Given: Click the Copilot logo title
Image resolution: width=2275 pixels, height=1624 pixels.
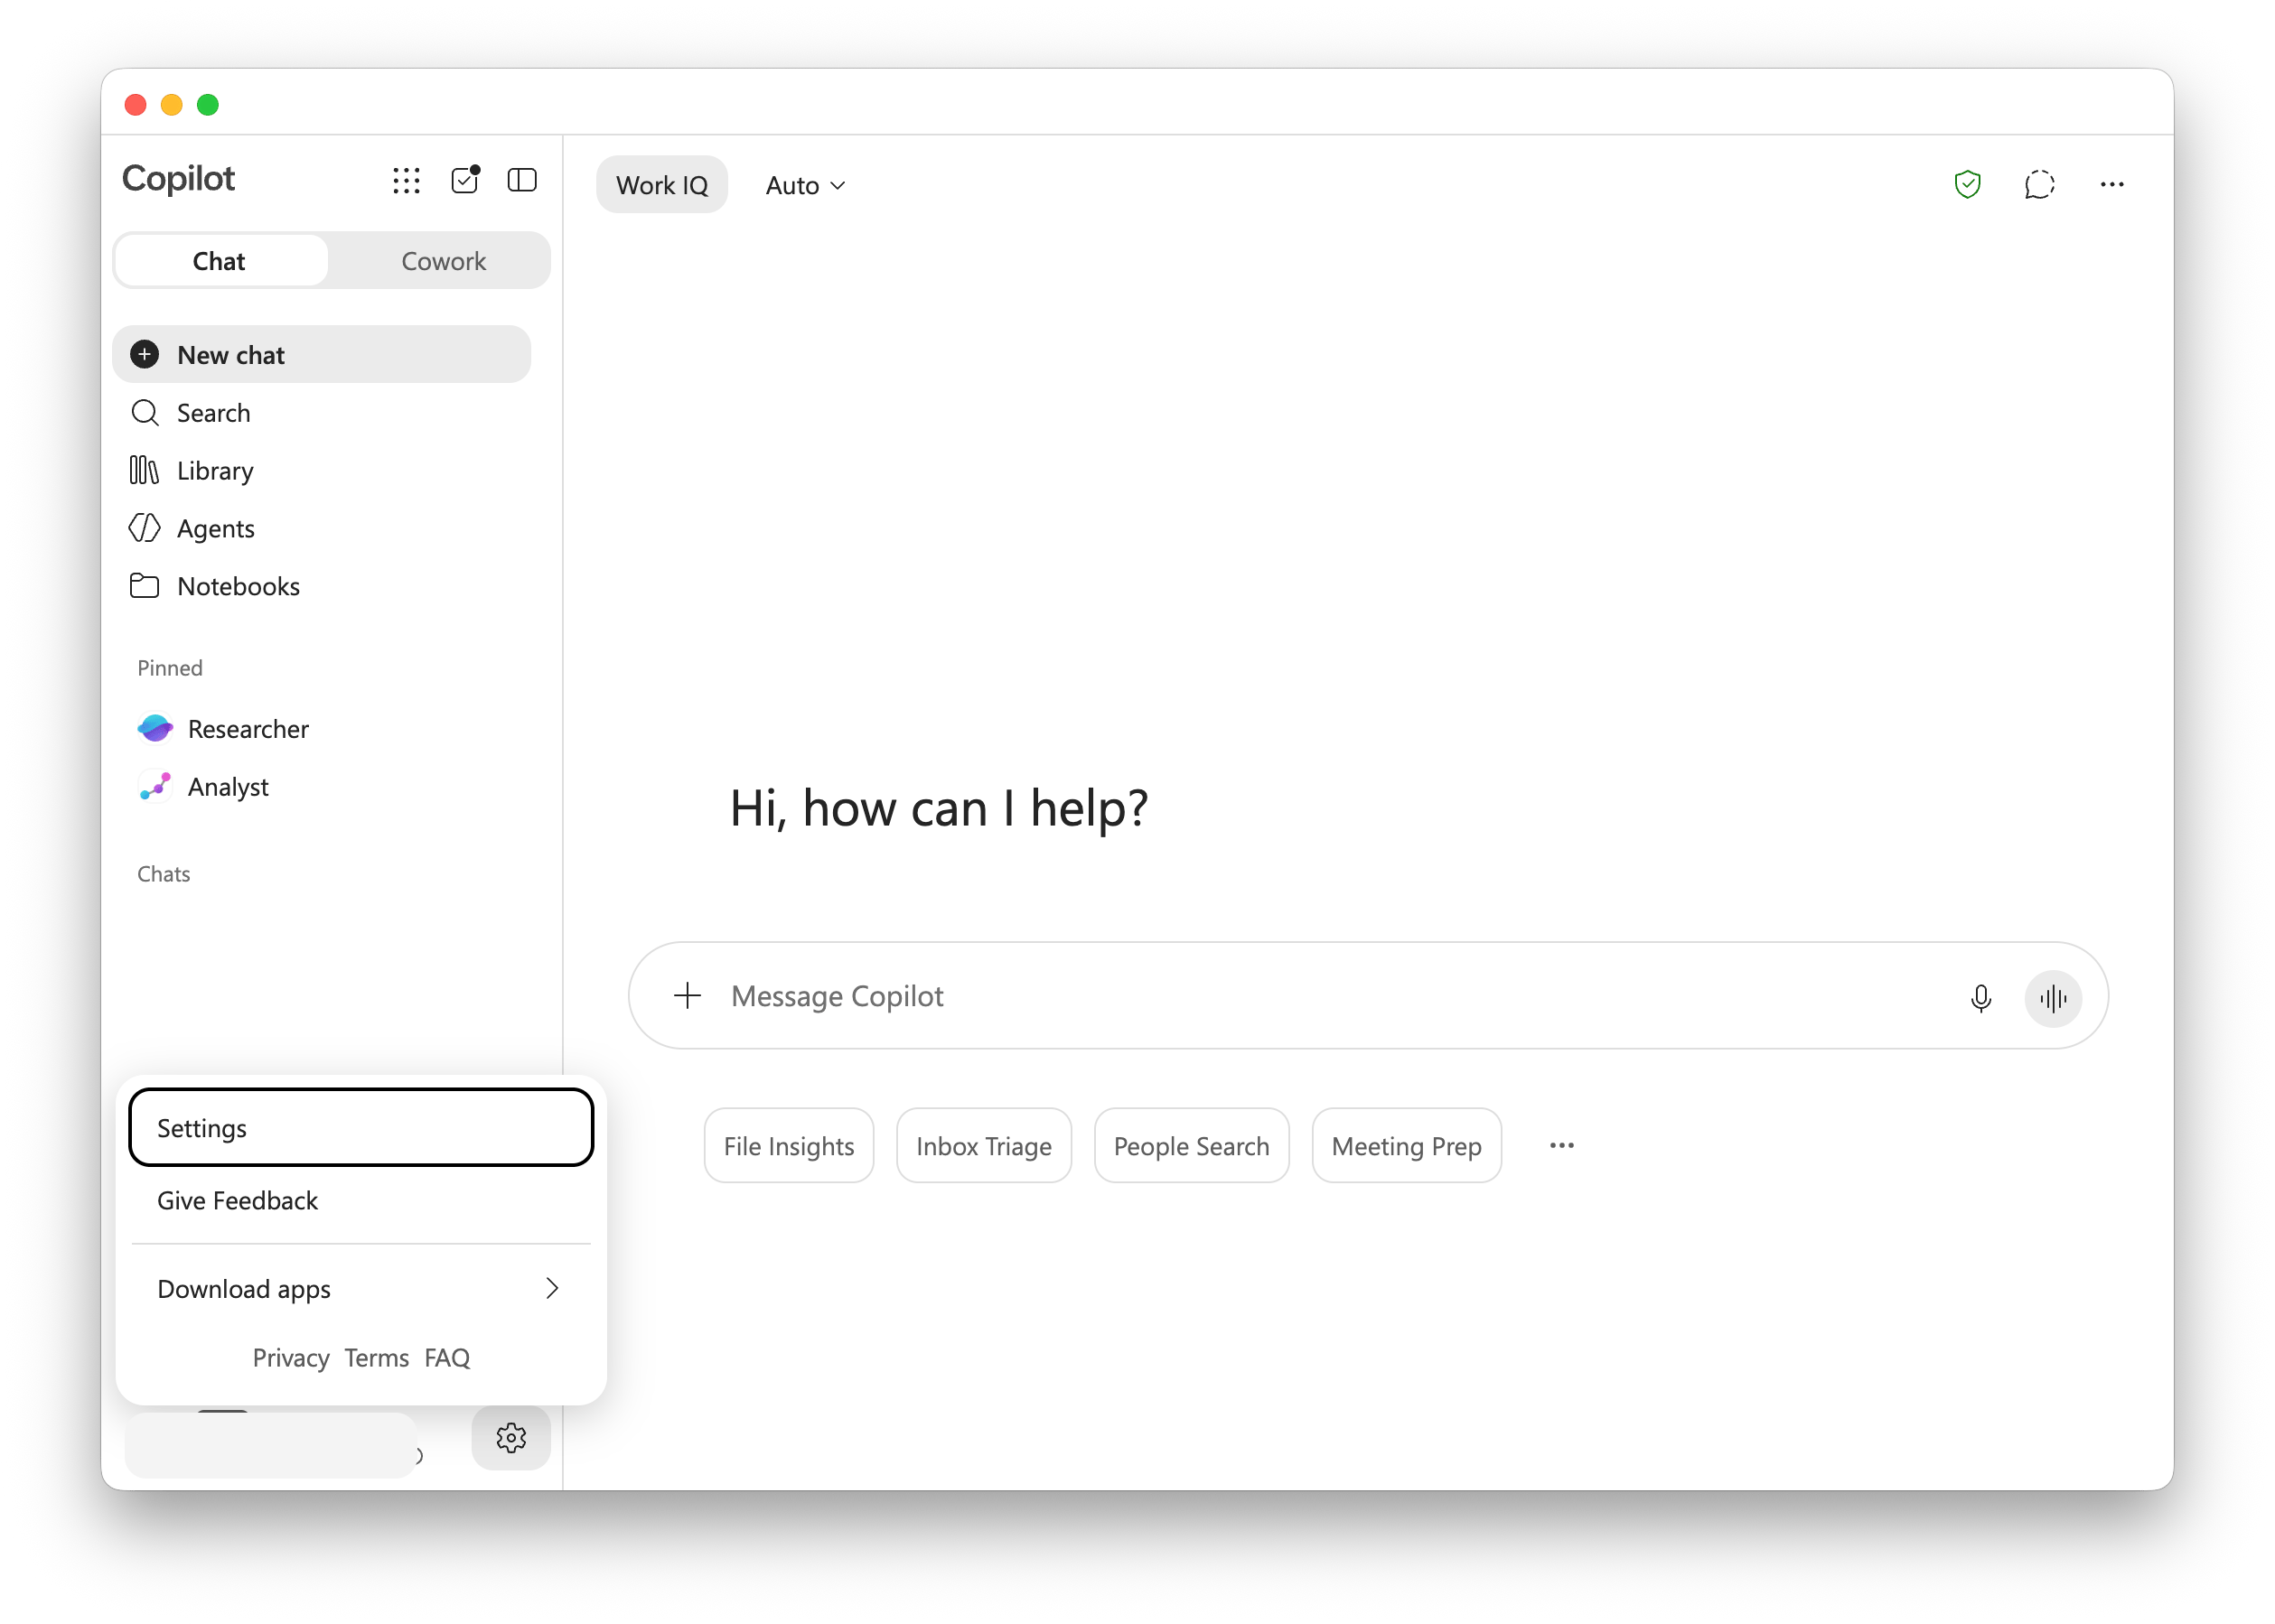Looking at the screenshot, I should tap(178, 179).
